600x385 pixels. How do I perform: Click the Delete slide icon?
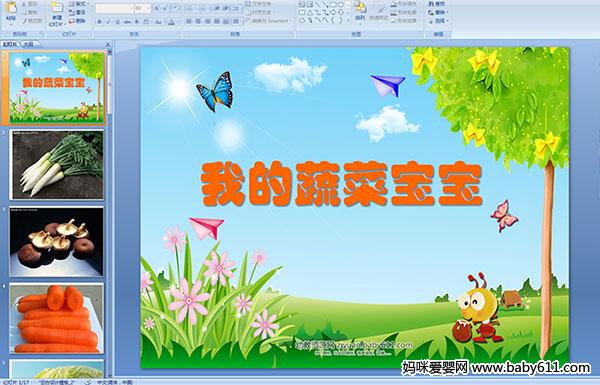(78, 21)
